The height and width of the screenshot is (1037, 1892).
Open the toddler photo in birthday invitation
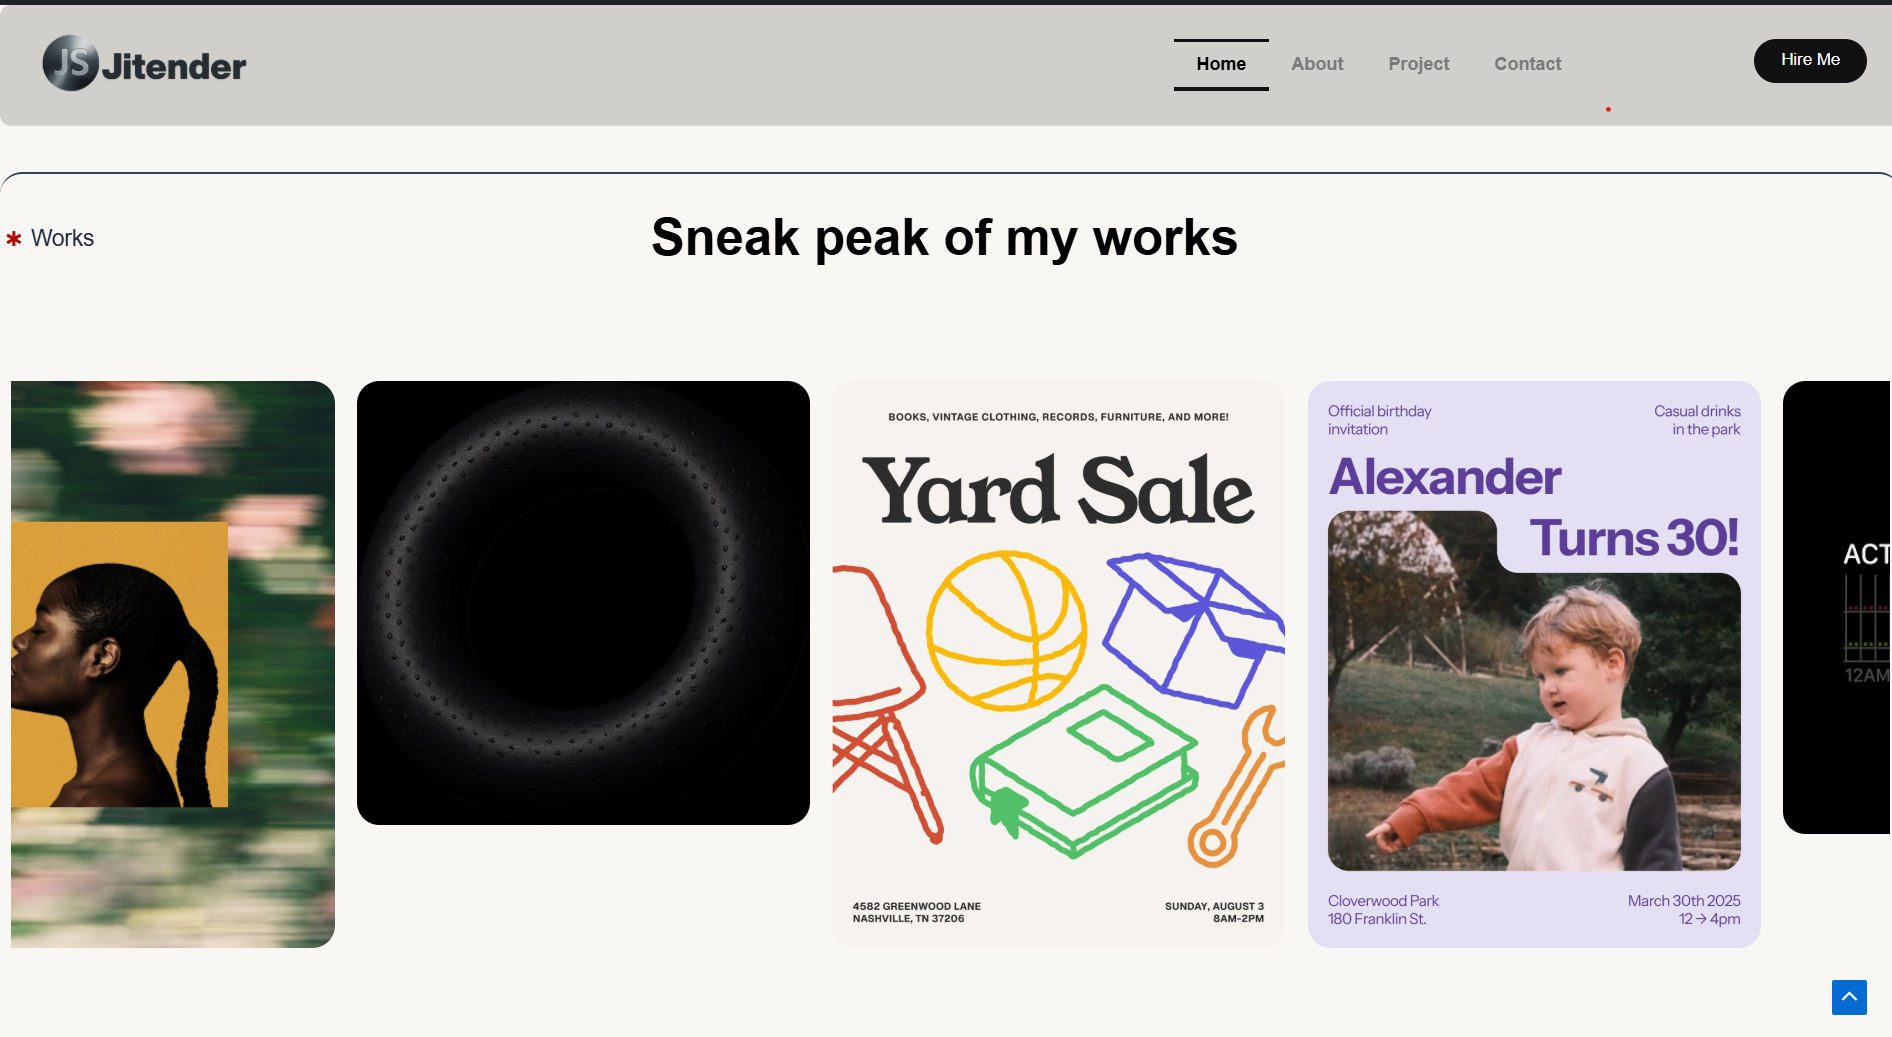pyautogui.click(x=1533, y=720)
